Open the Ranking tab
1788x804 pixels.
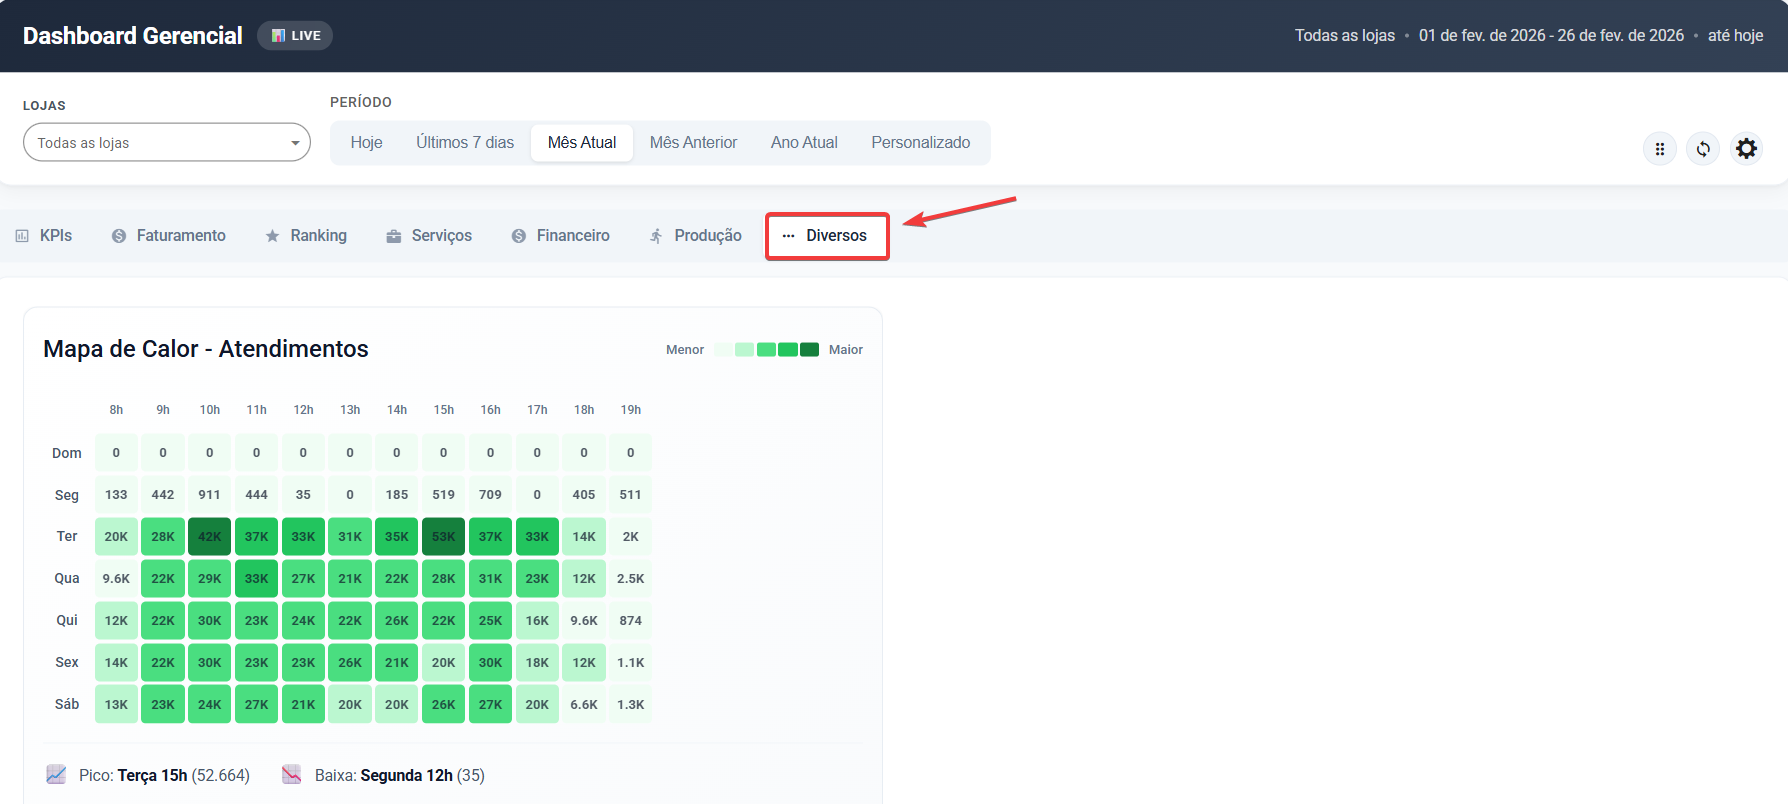306,236
